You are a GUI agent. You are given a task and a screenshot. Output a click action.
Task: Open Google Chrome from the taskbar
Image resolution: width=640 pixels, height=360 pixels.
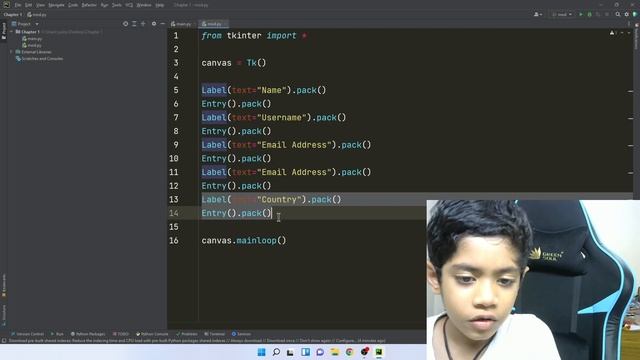(x=349, y=352)
